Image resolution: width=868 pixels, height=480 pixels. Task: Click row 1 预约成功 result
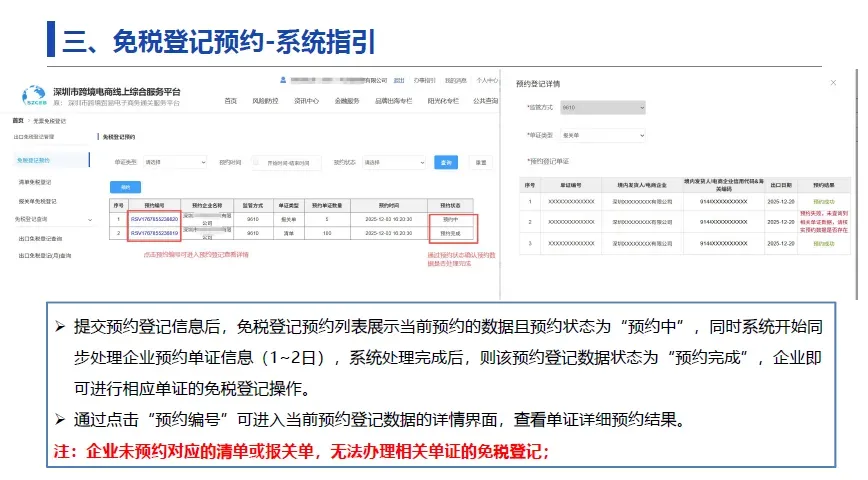pos(824,202)
